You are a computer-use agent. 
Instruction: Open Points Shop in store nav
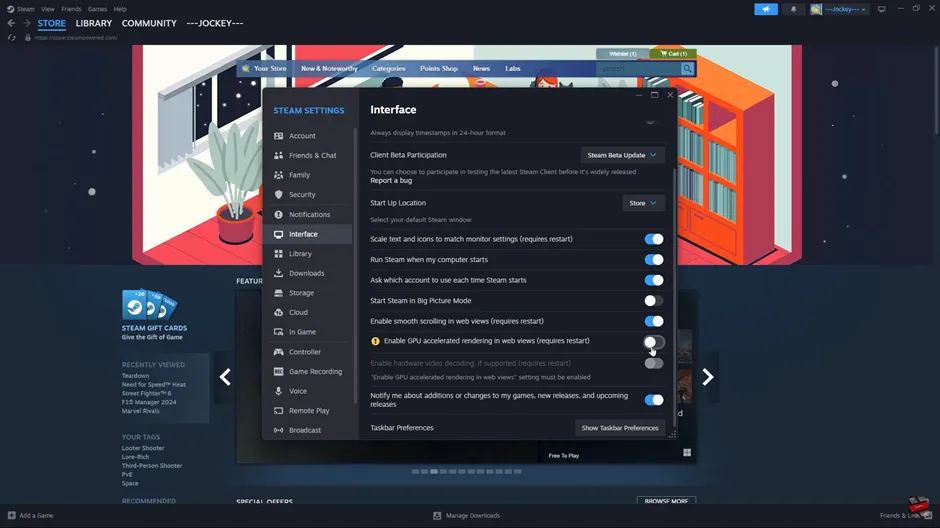[x=439, y=69]
